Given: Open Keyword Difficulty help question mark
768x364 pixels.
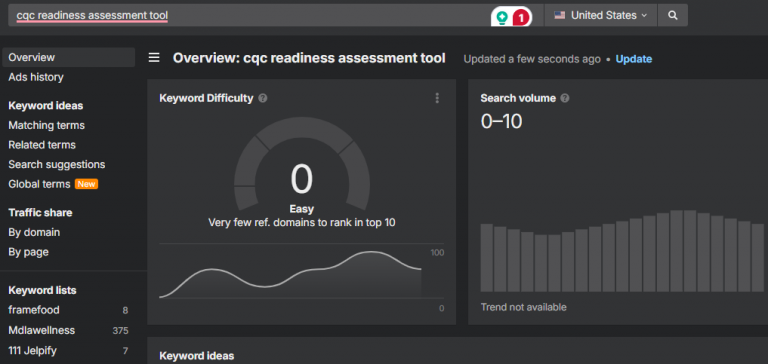Looking at the screenshot, I should pos(263,98).
